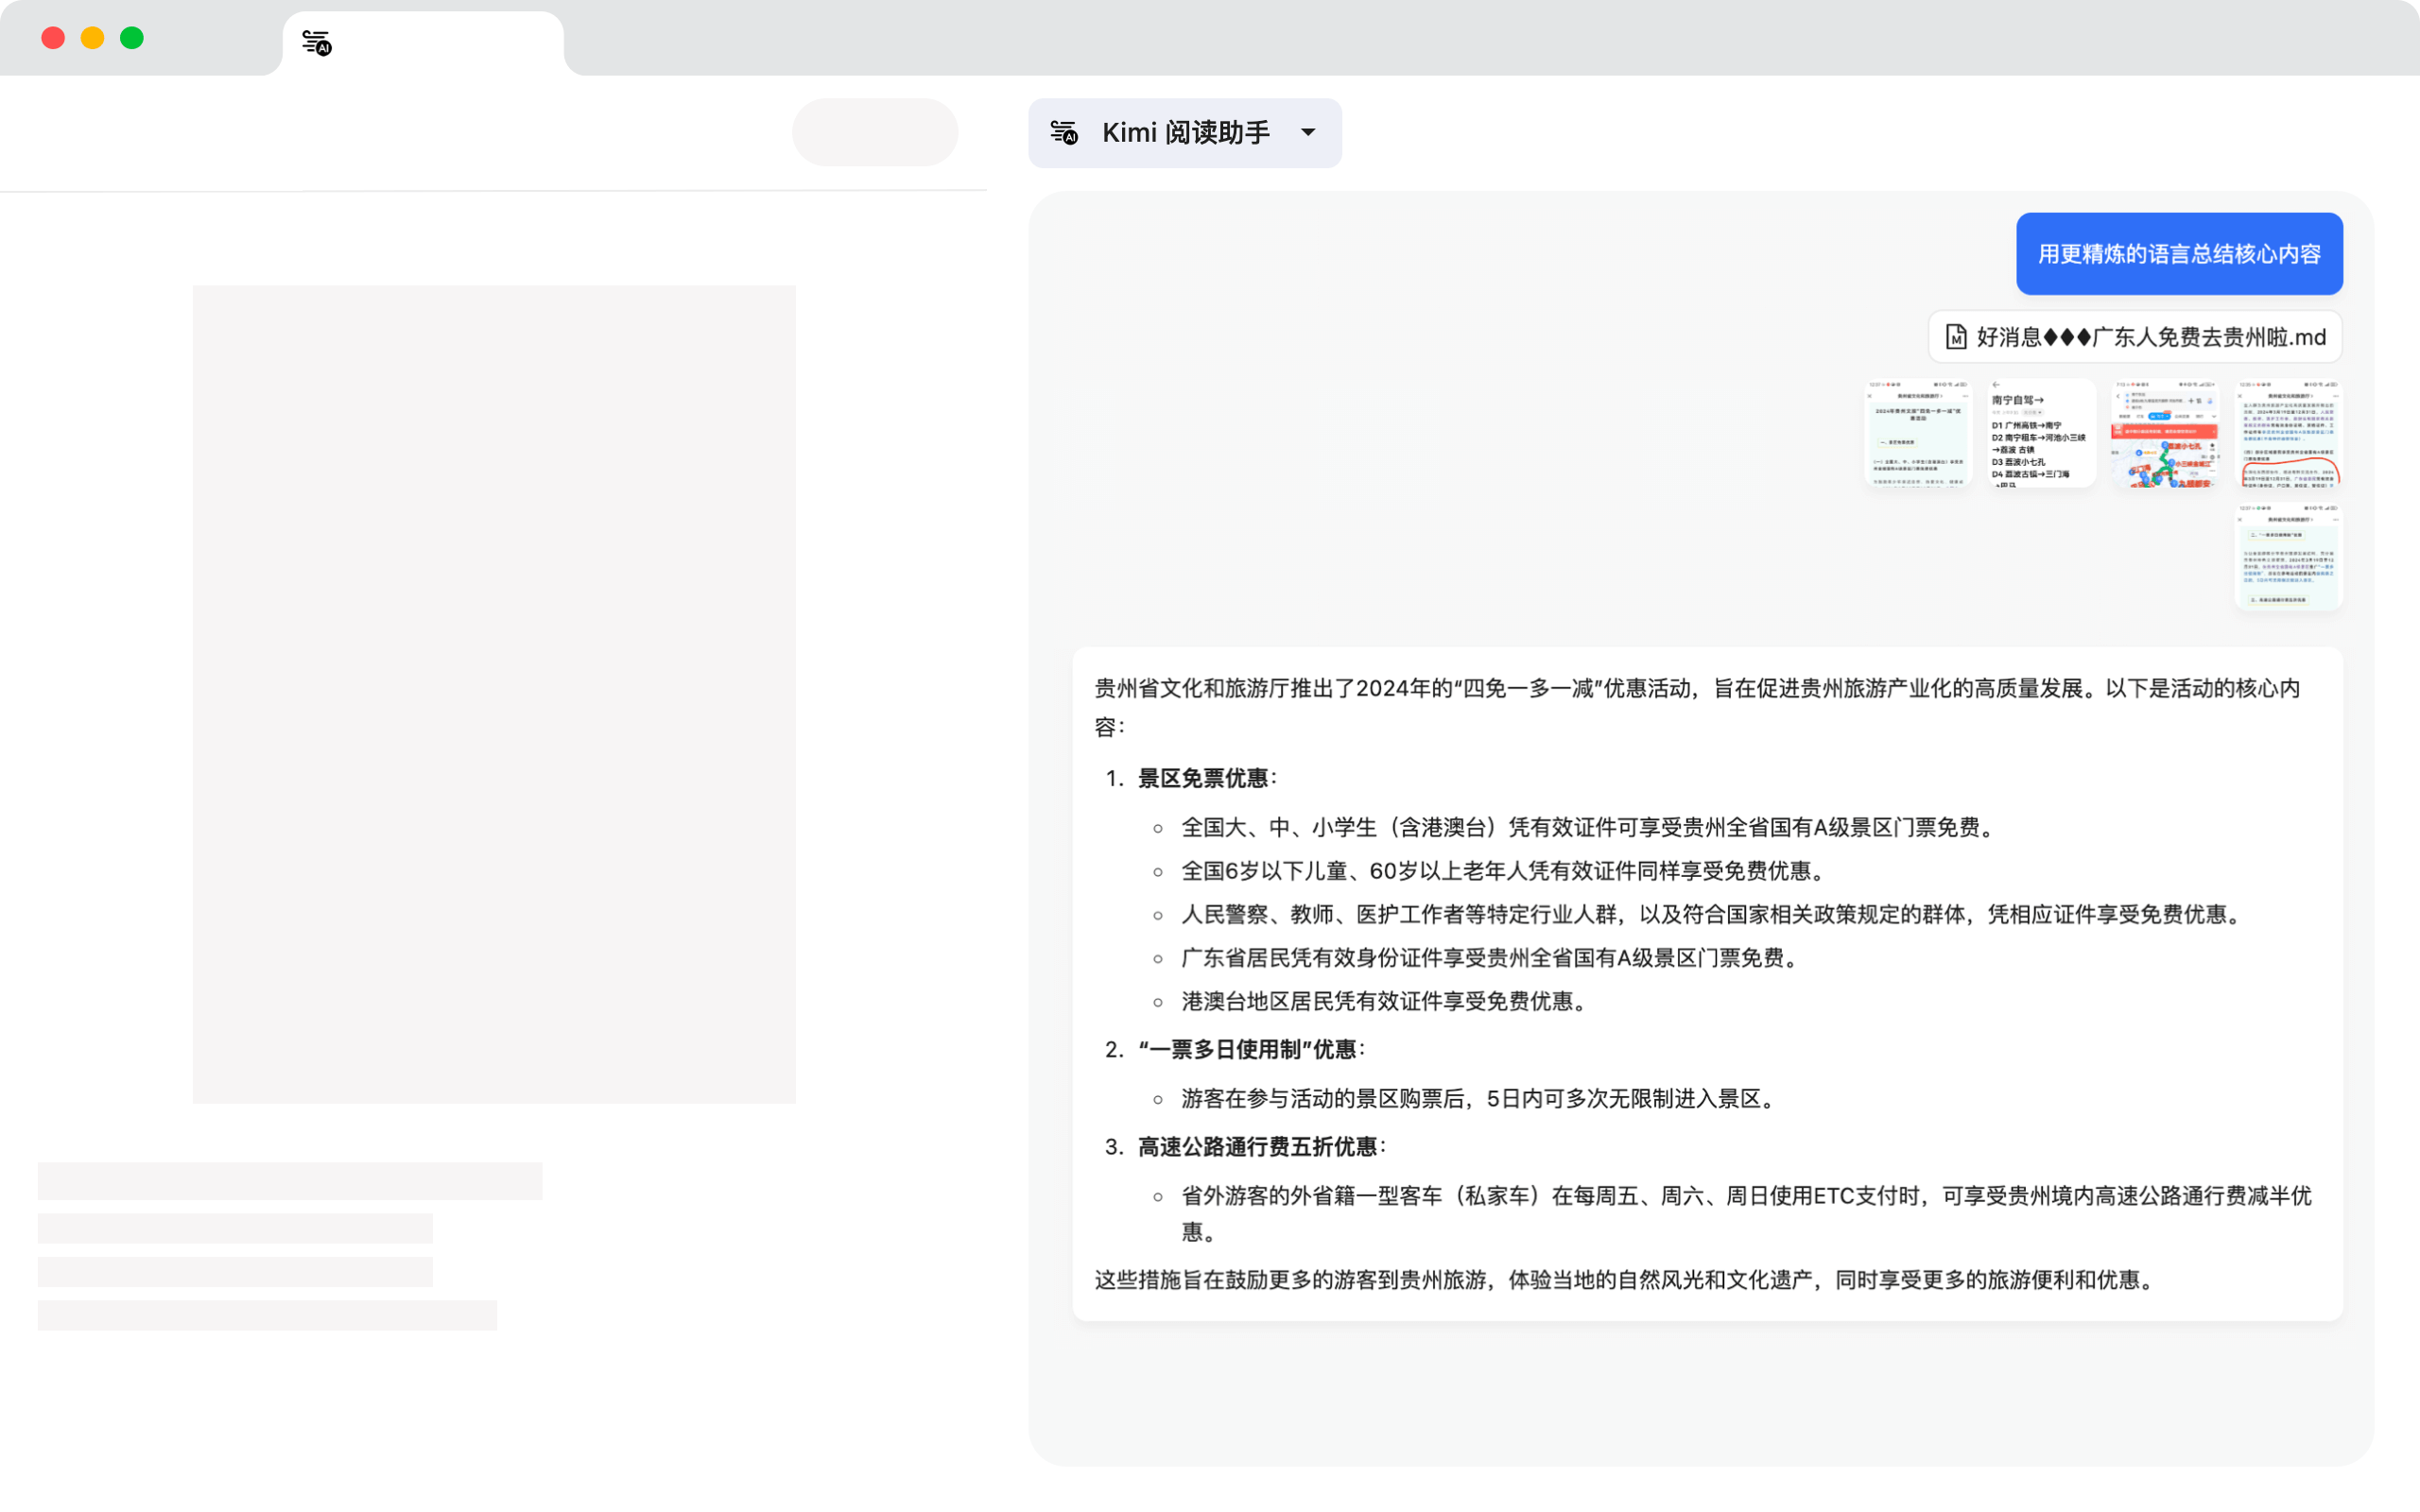
Task: Click the green zoom button in the titlebar
Action: coord(131,37)
